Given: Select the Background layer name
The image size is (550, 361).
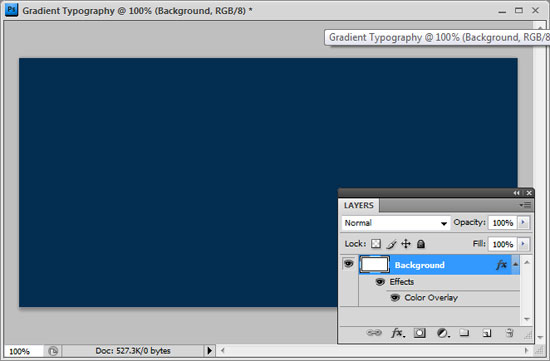Looking at the screenshot, I should click(420, 265).
